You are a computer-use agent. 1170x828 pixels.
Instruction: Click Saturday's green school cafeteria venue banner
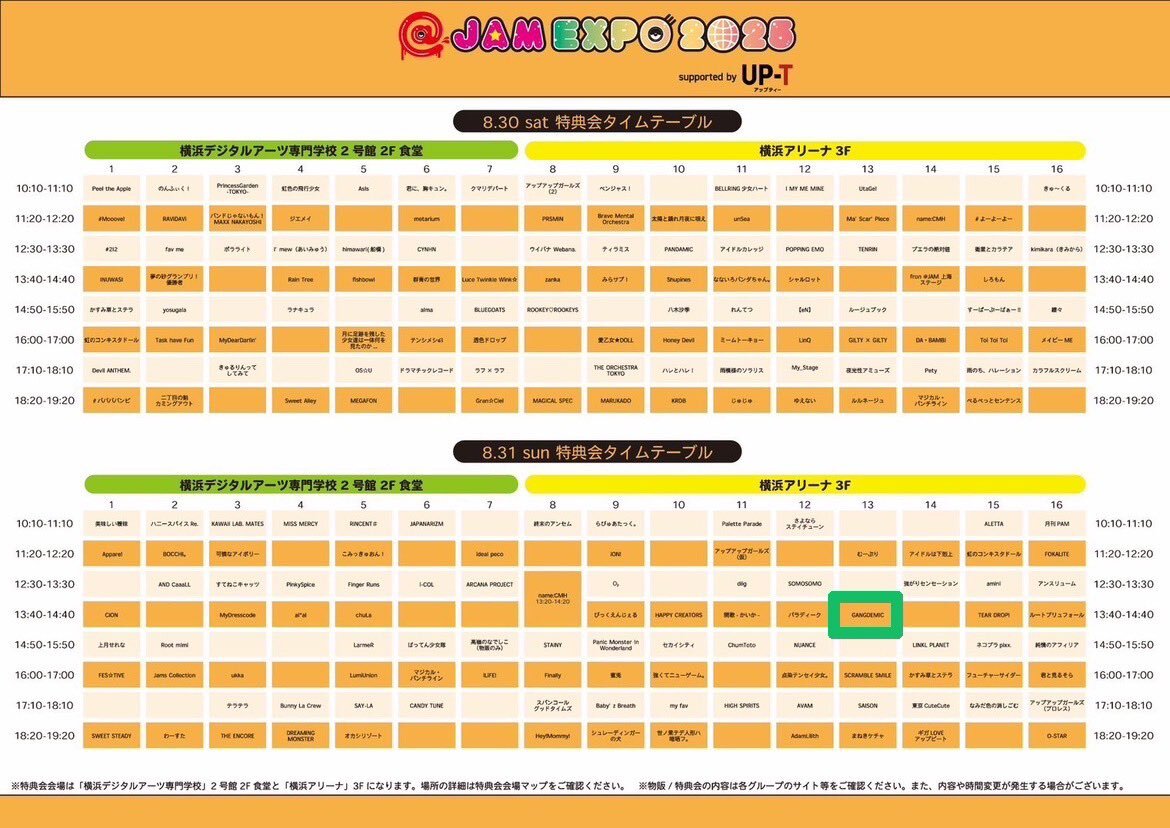301,150
